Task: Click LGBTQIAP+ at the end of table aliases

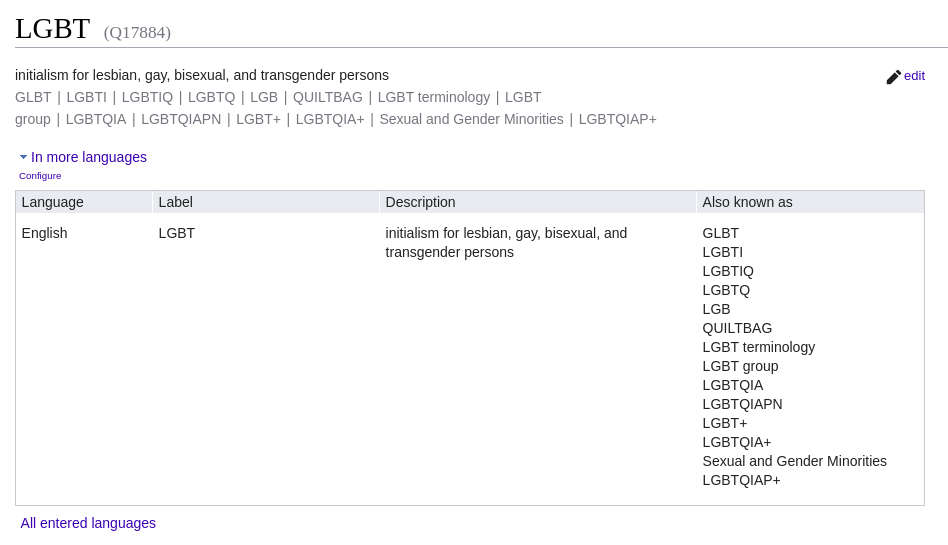Action: (x=741, y=480)
